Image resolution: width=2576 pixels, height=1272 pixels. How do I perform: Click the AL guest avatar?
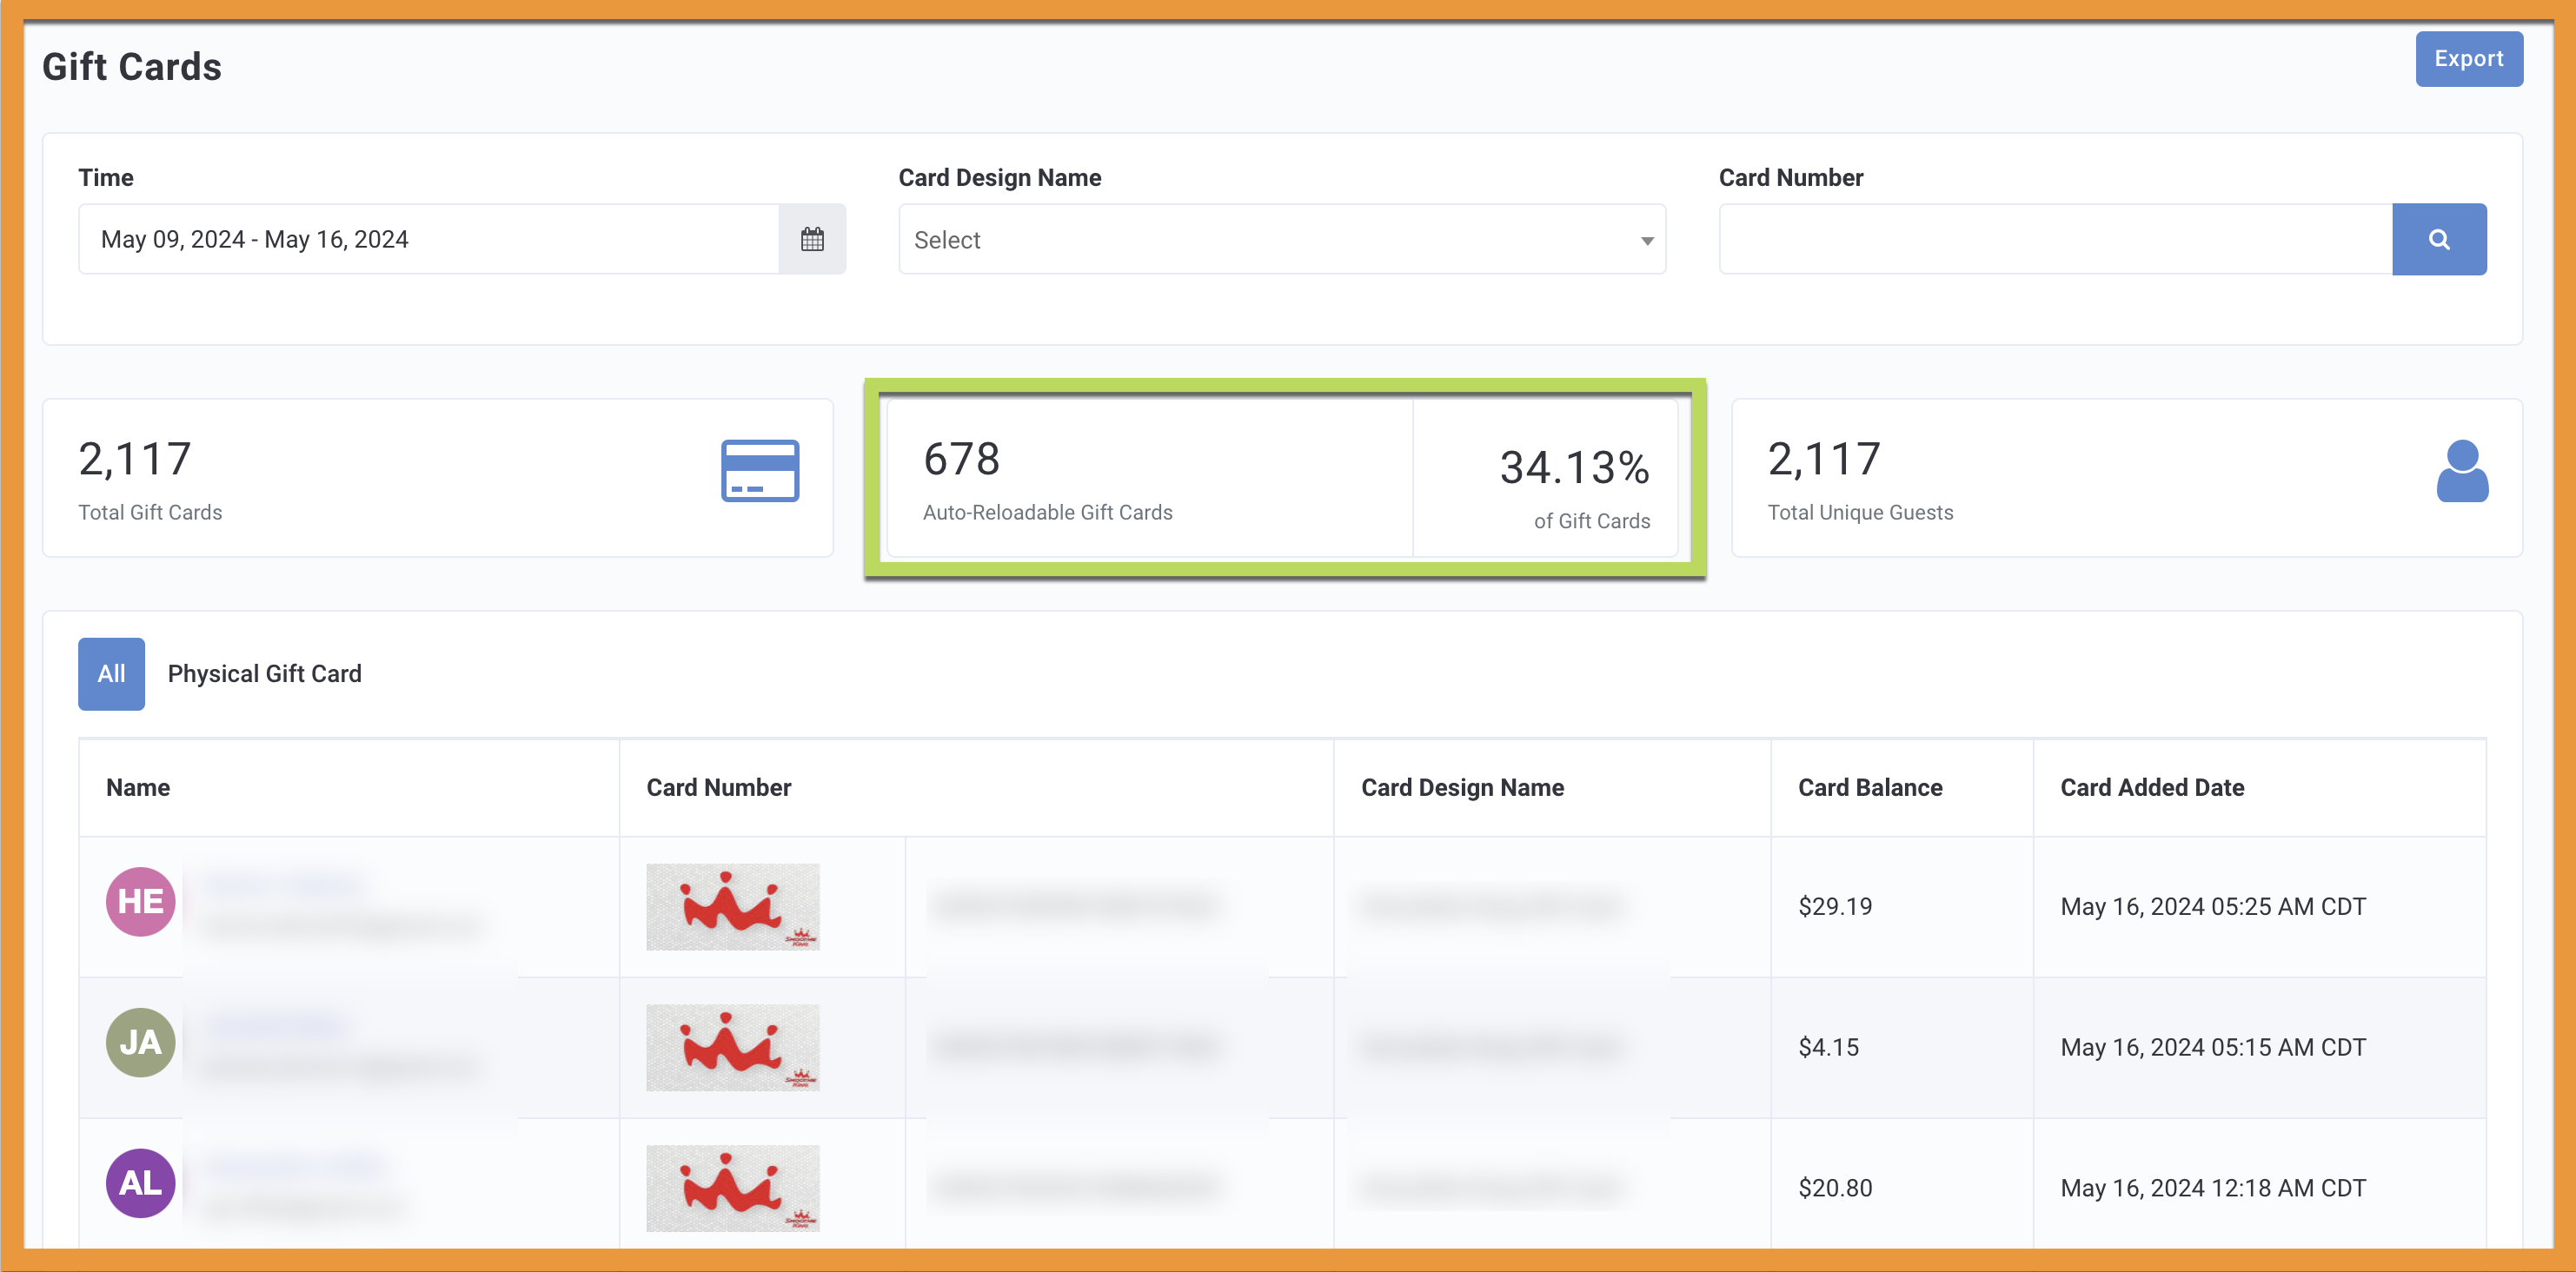141,1183
